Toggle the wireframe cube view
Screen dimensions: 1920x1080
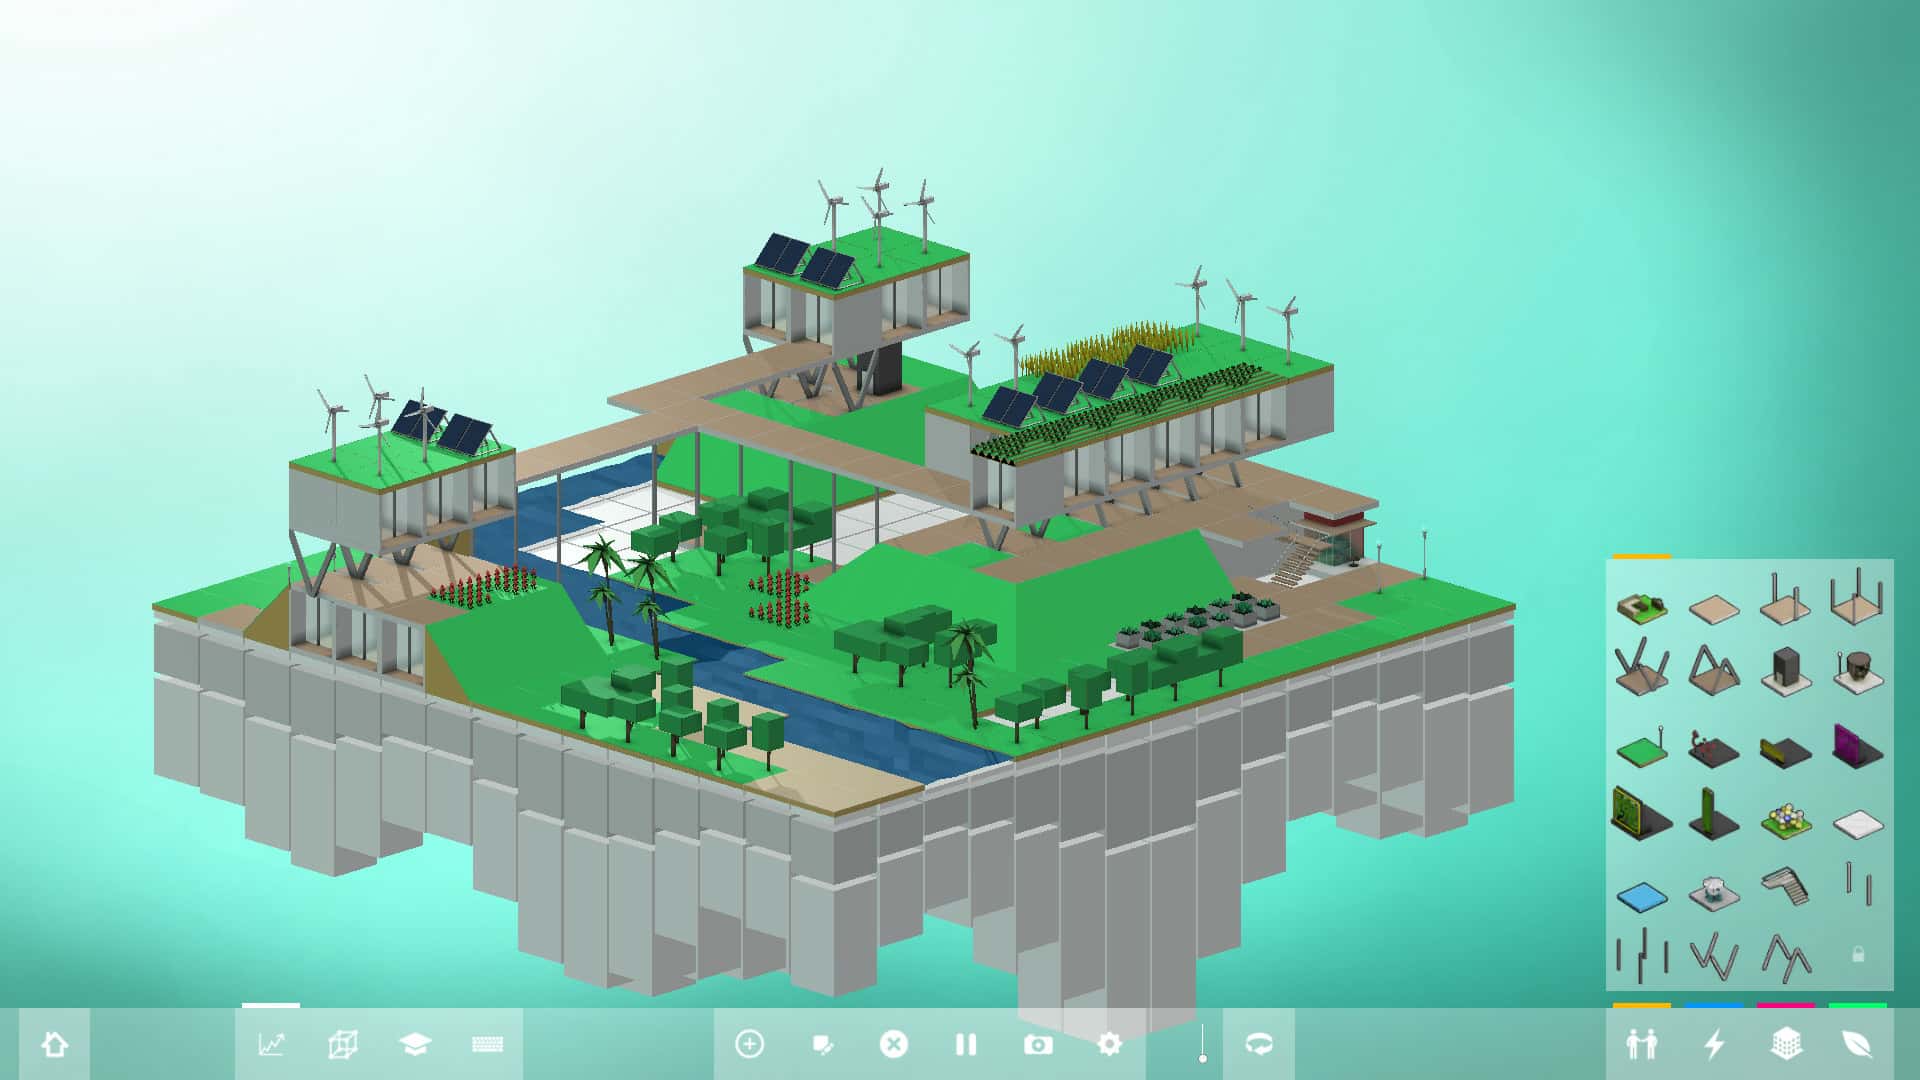click(342, 1045)
